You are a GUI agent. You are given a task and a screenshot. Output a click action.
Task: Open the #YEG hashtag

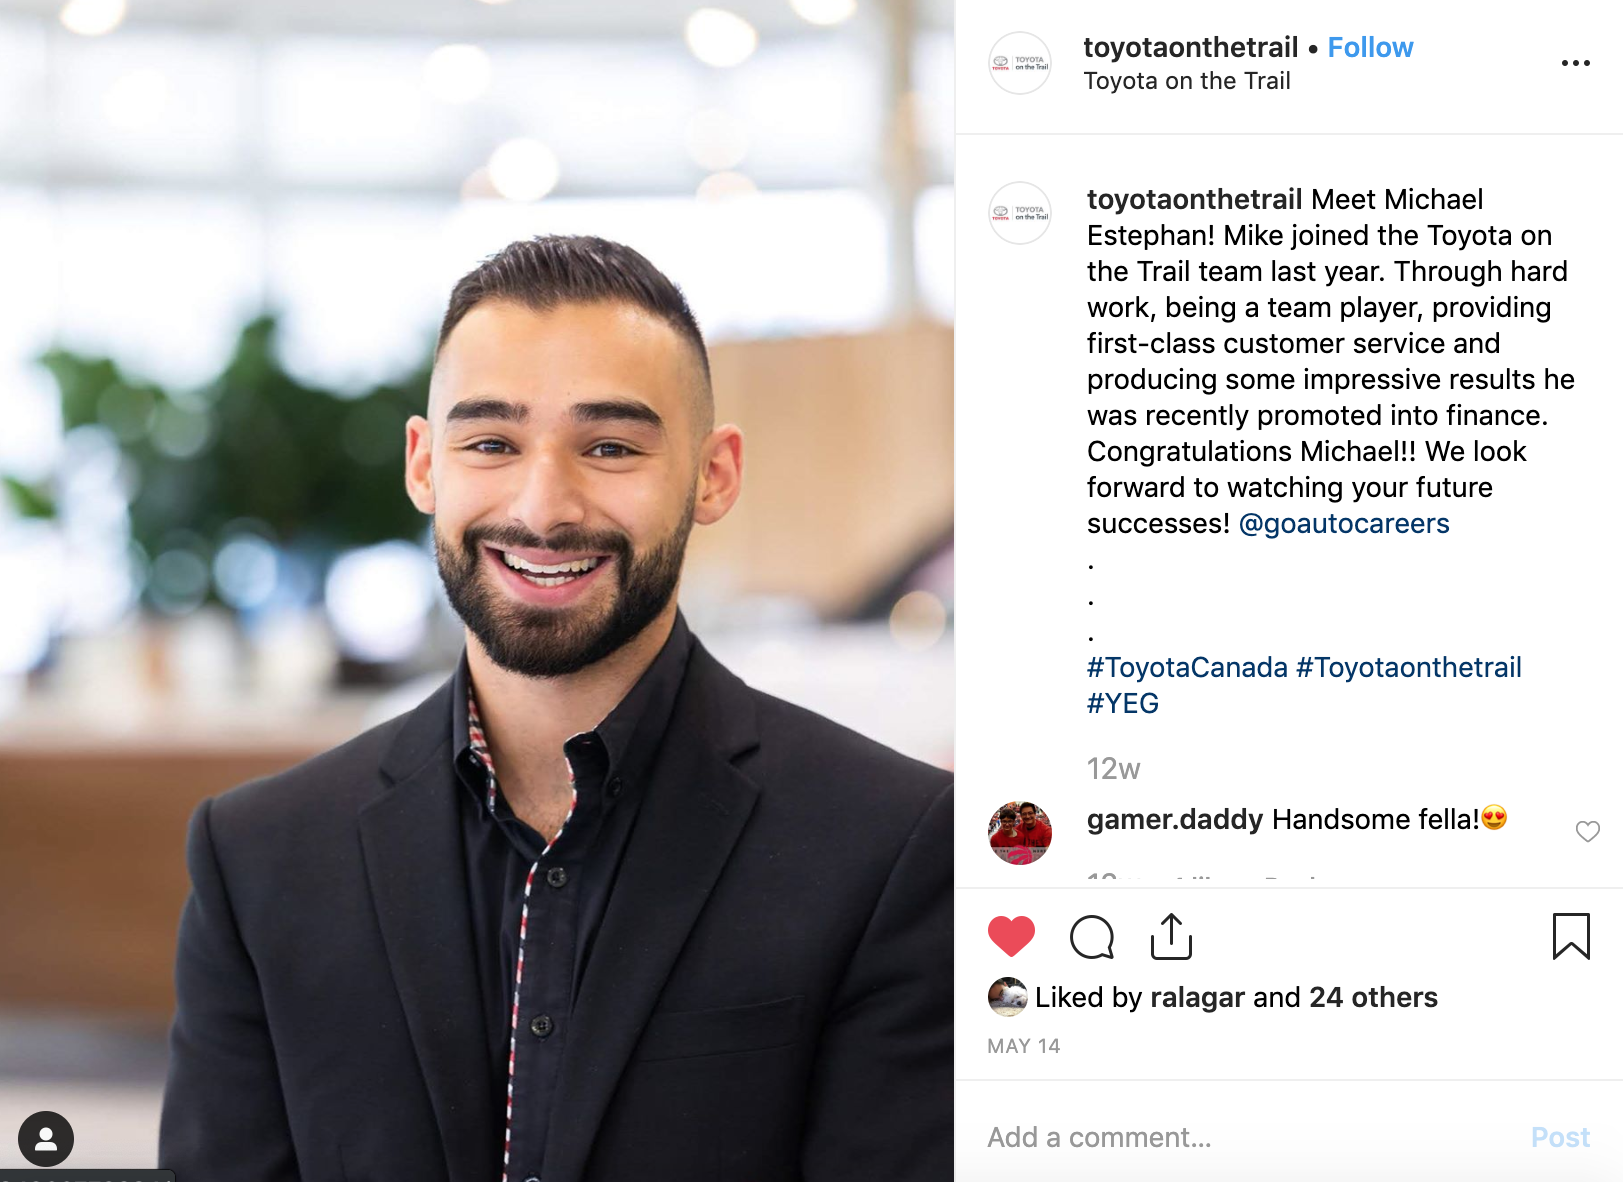pyautogui.click(x=1123, y=703)
